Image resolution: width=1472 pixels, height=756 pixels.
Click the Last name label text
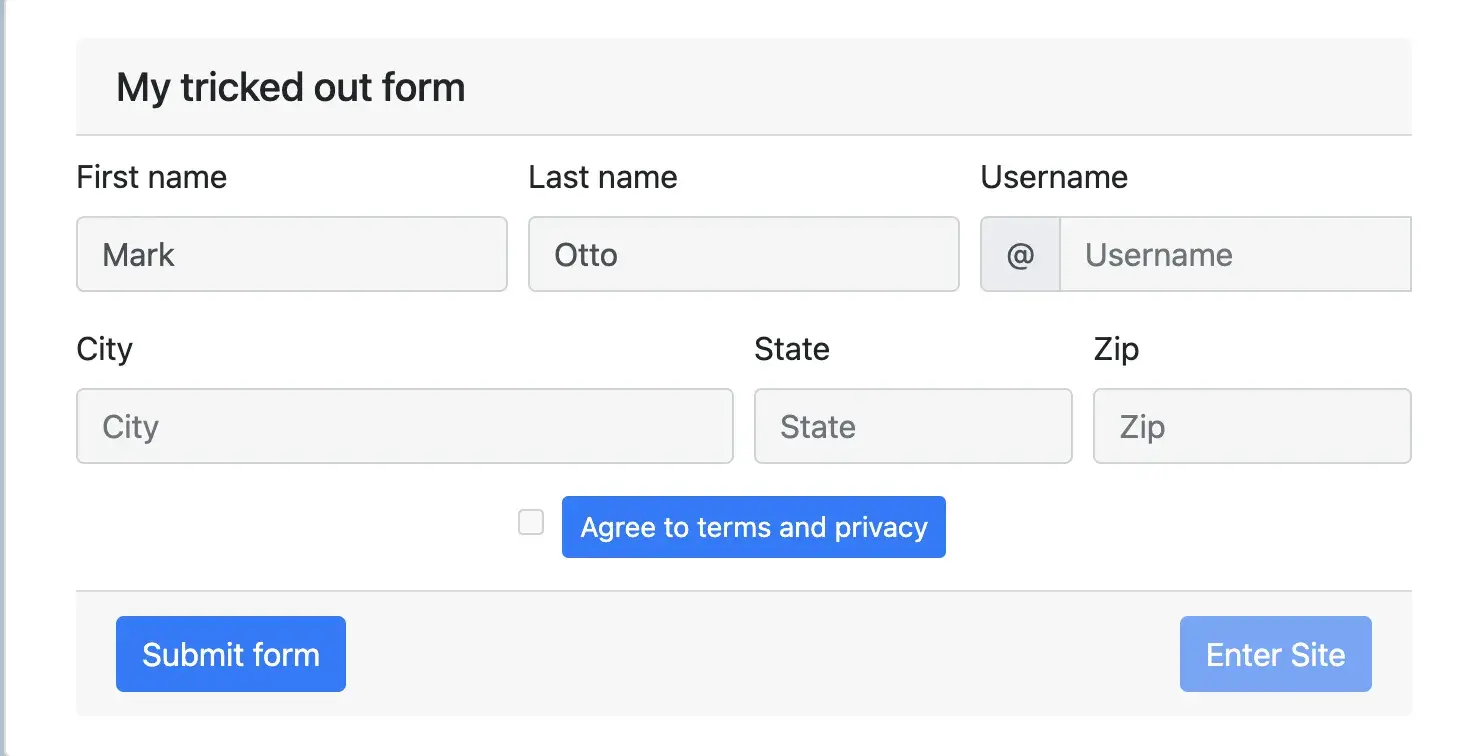[603, 178]
